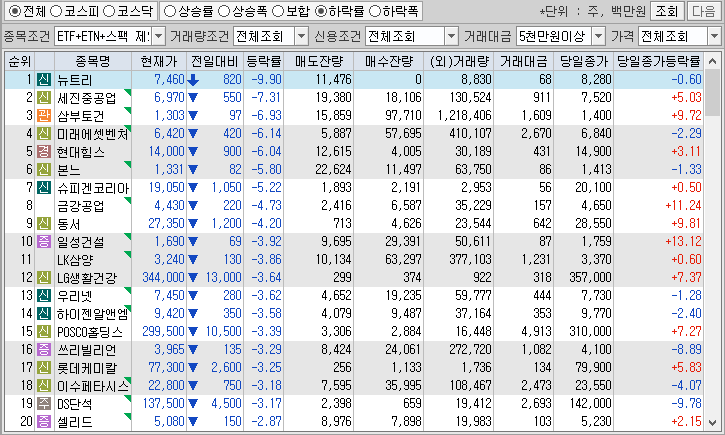
Task: Click the 신 badge icon for 슈피겐코리아
Action: pyautogui.click(x=44, y=188)
